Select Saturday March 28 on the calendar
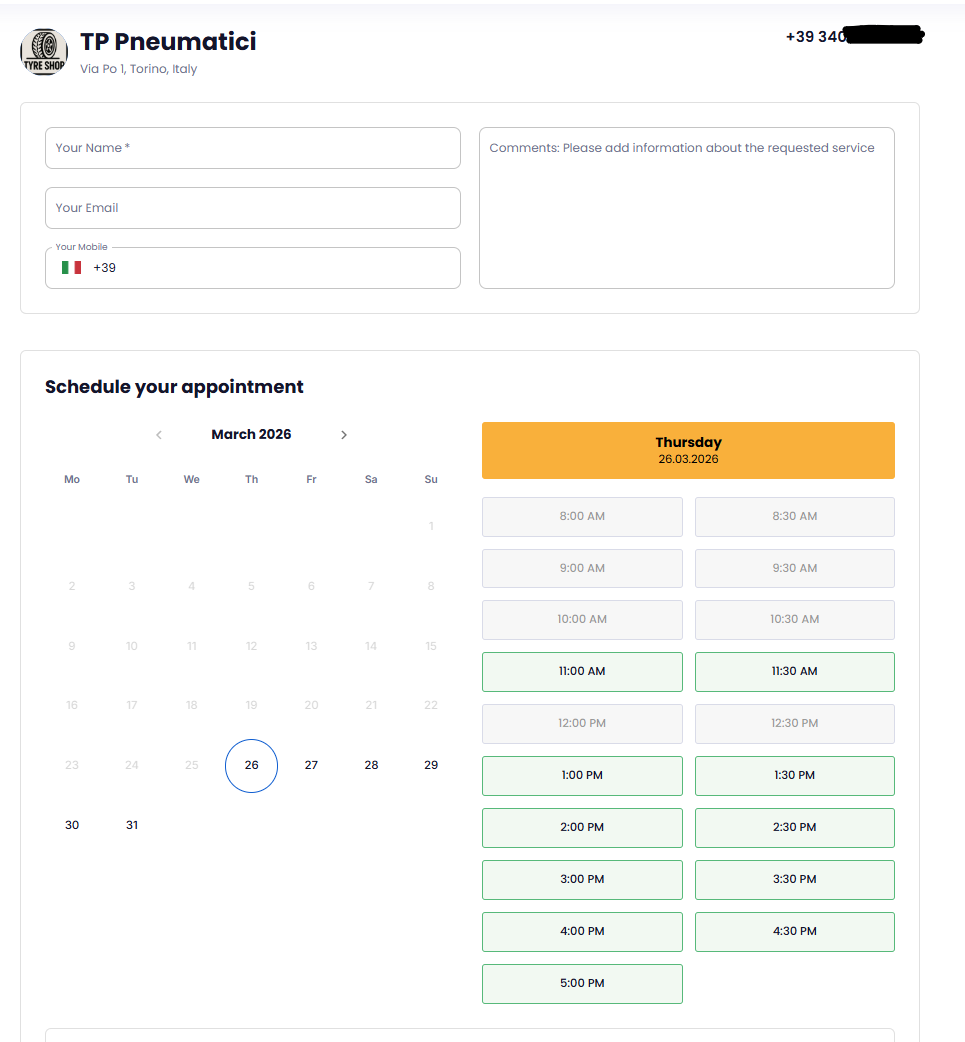Image resolution: width=965 pixels, height=1042 pixels. point(371,765)
